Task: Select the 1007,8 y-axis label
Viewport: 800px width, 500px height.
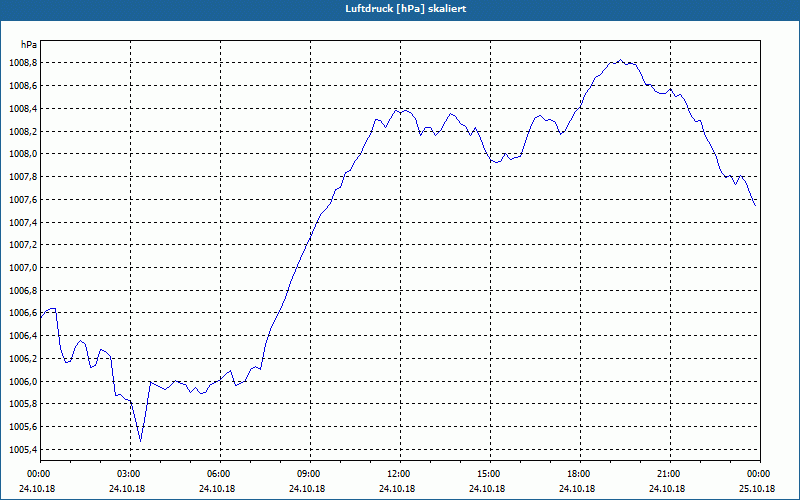Action: pyautogui.click(x=22, y=177)
